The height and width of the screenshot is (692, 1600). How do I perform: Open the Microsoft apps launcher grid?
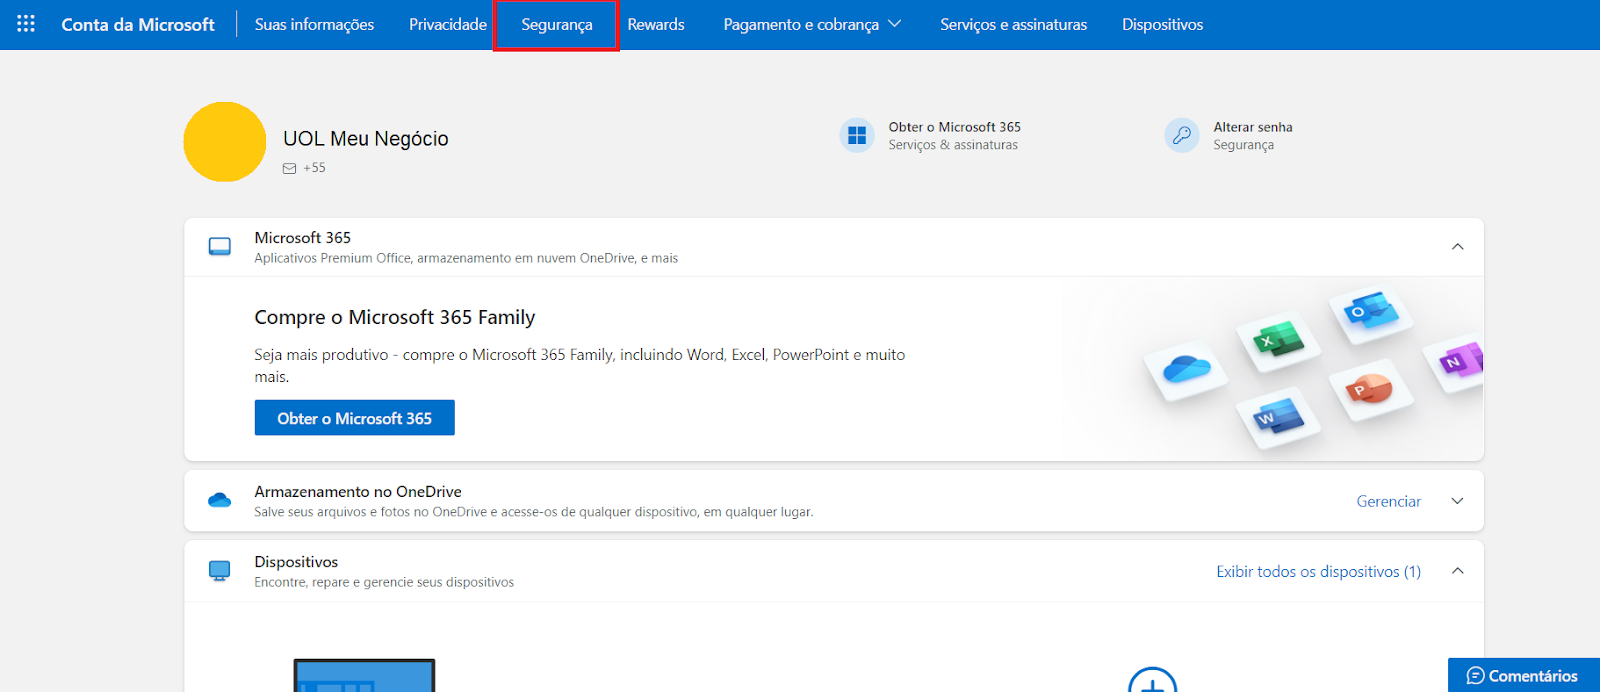(26, 24)
